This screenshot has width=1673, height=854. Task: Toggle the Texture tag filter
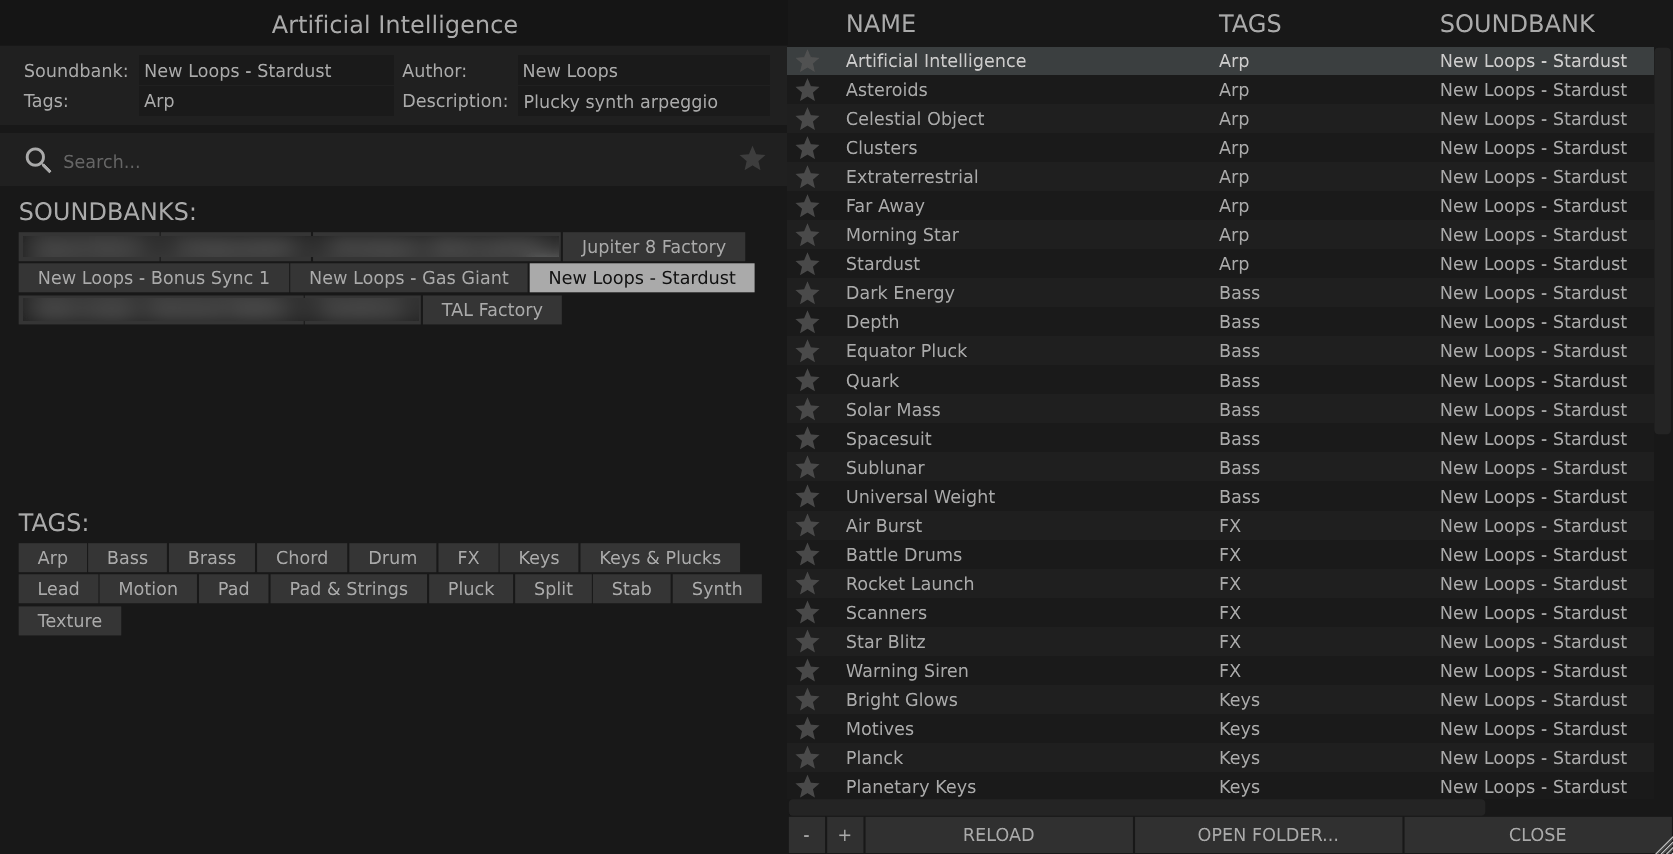pyautogui.click(x=70, y=621)
